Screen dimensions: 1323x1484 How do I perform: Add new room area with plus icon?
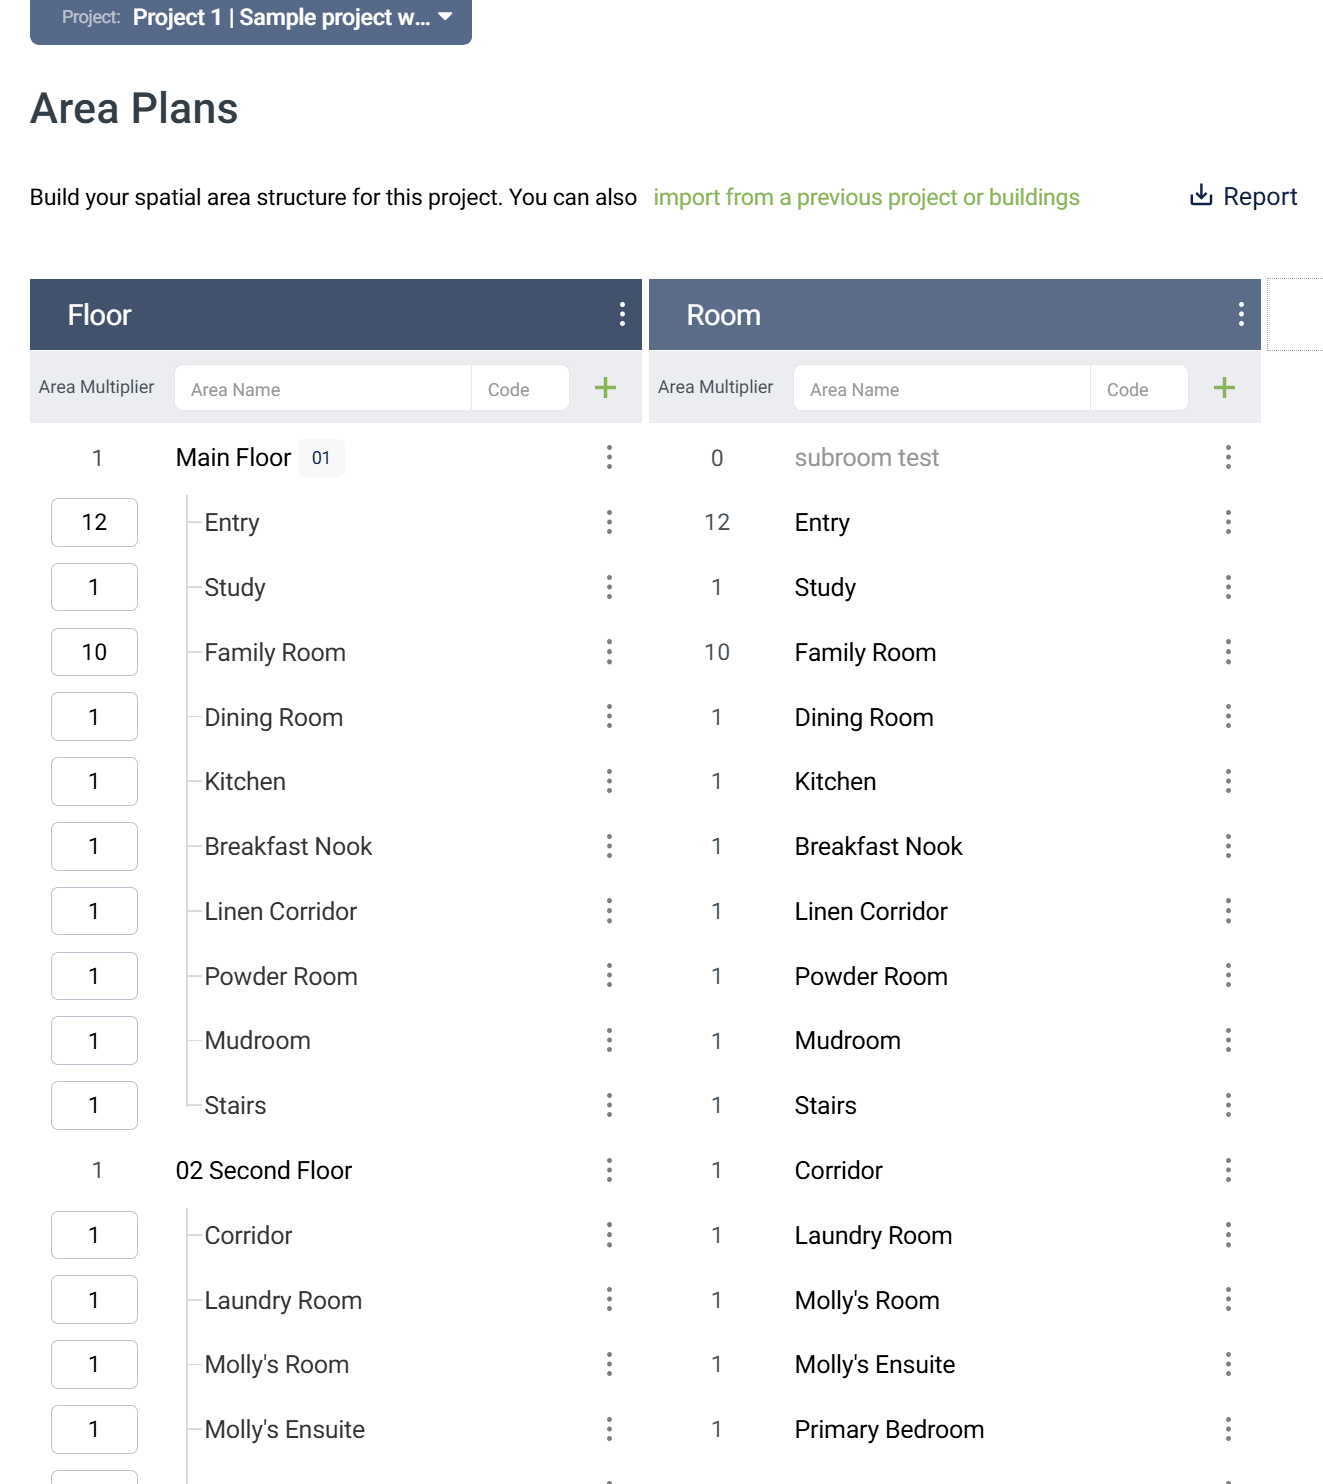pos(1224,388)
